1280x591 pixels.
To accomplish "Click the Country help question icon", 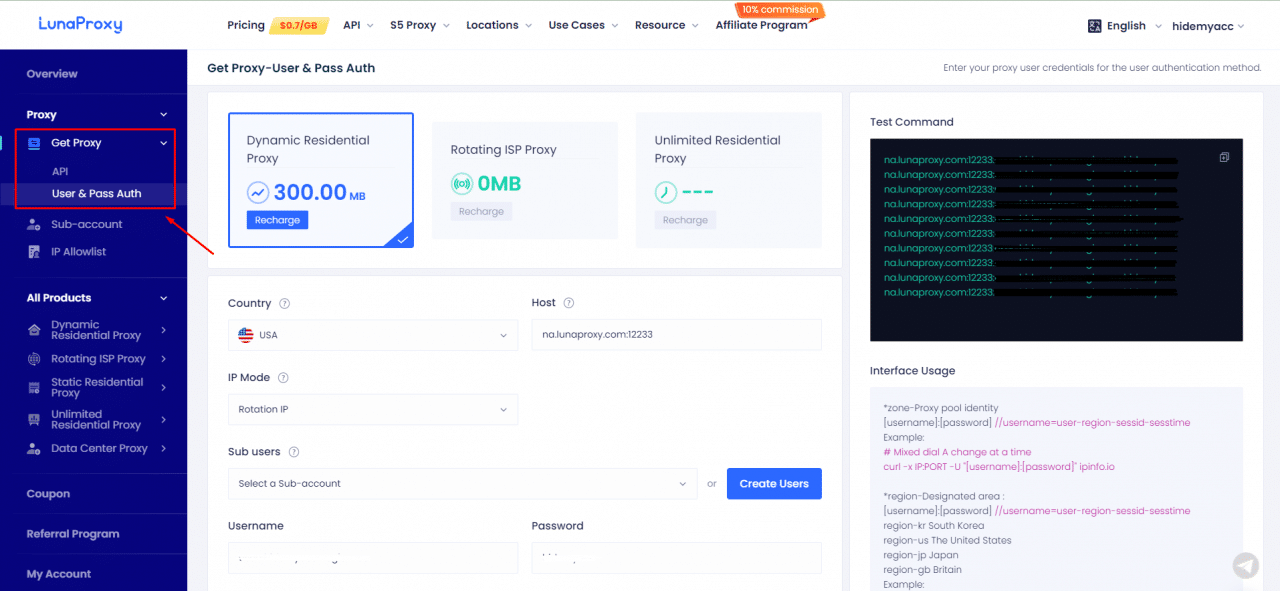I will point(285,304).
